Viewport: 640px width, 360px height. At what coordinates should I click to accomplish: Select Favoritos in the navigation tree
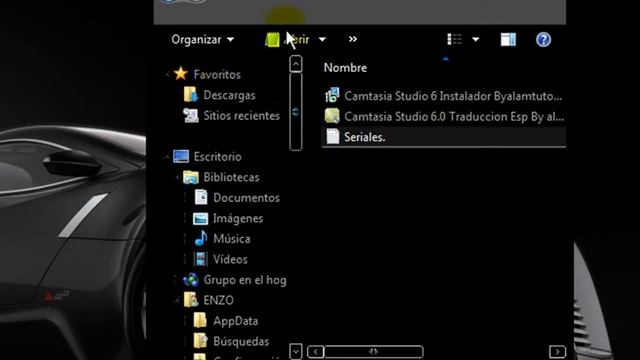coord(217,75)
